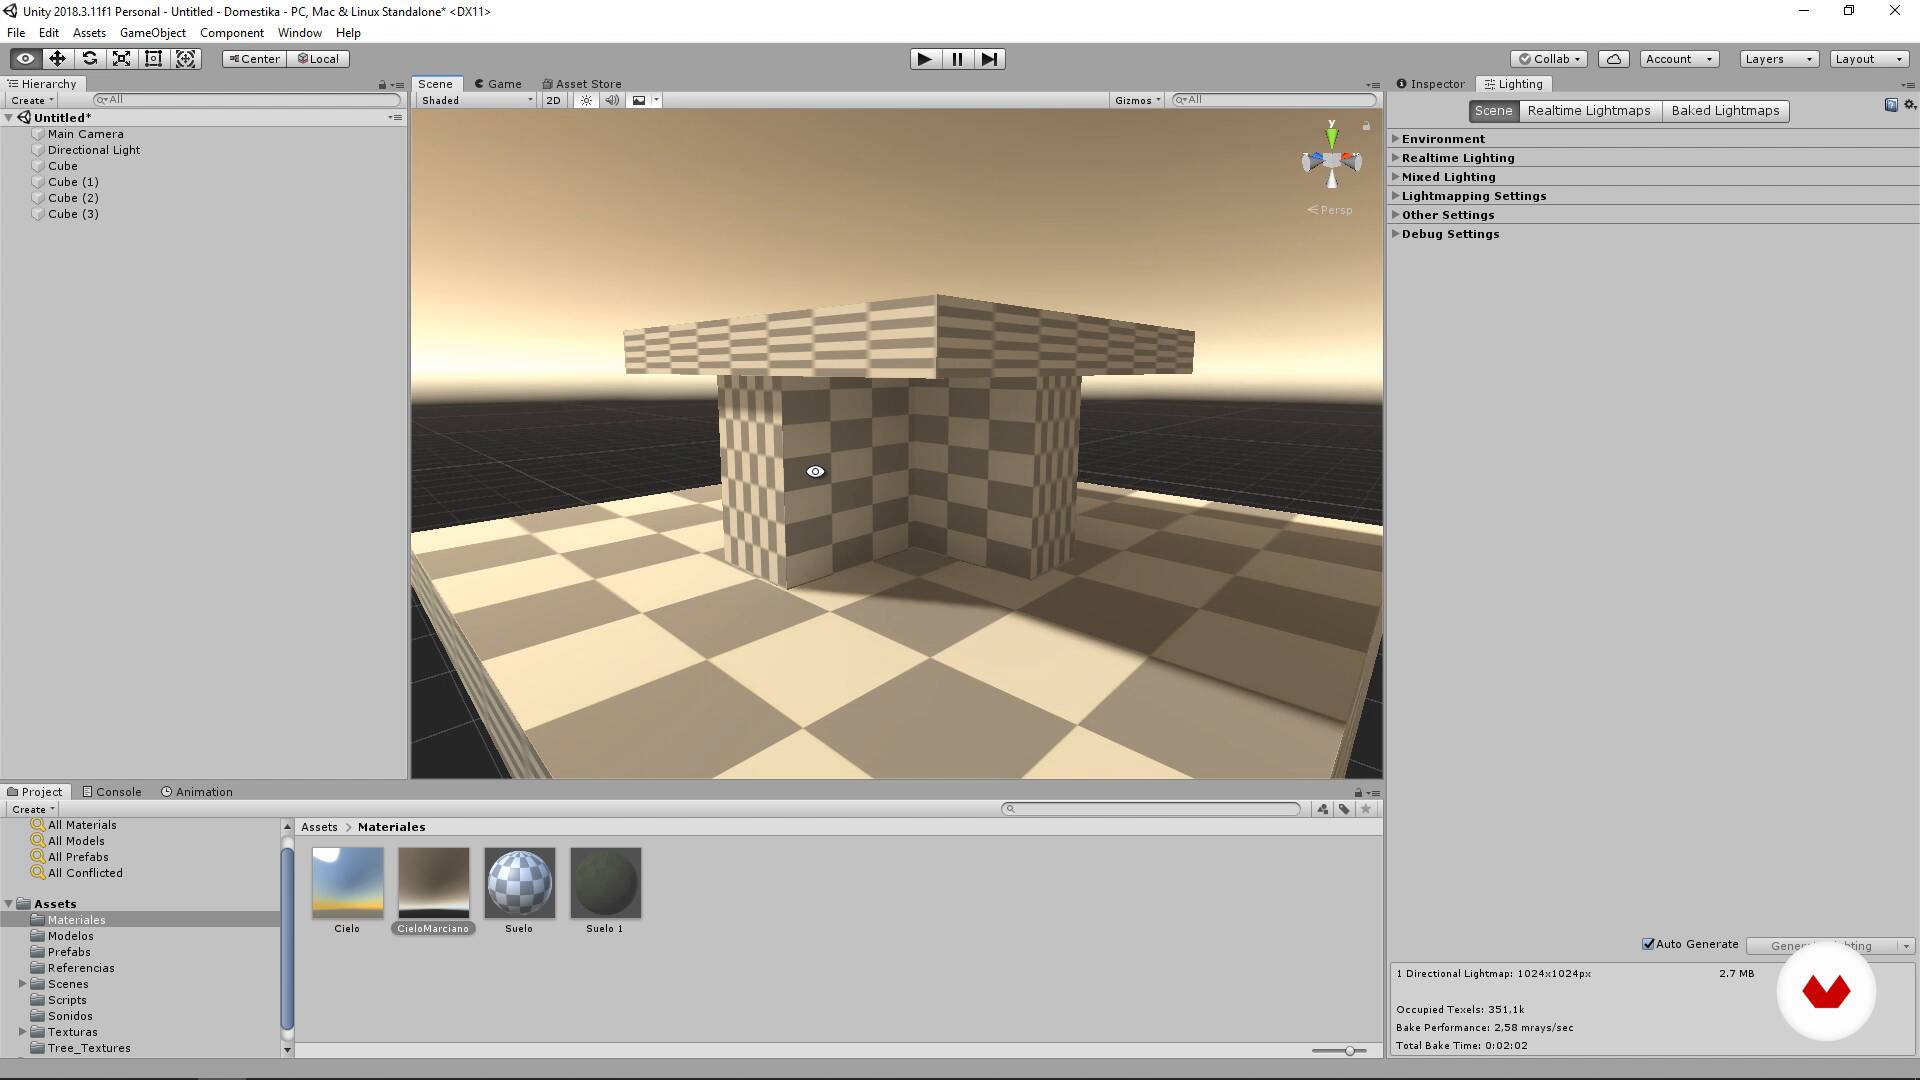Screen dimensions: 1920x1080
Task: Open the cloud Services button
Action: (1614, 59)
